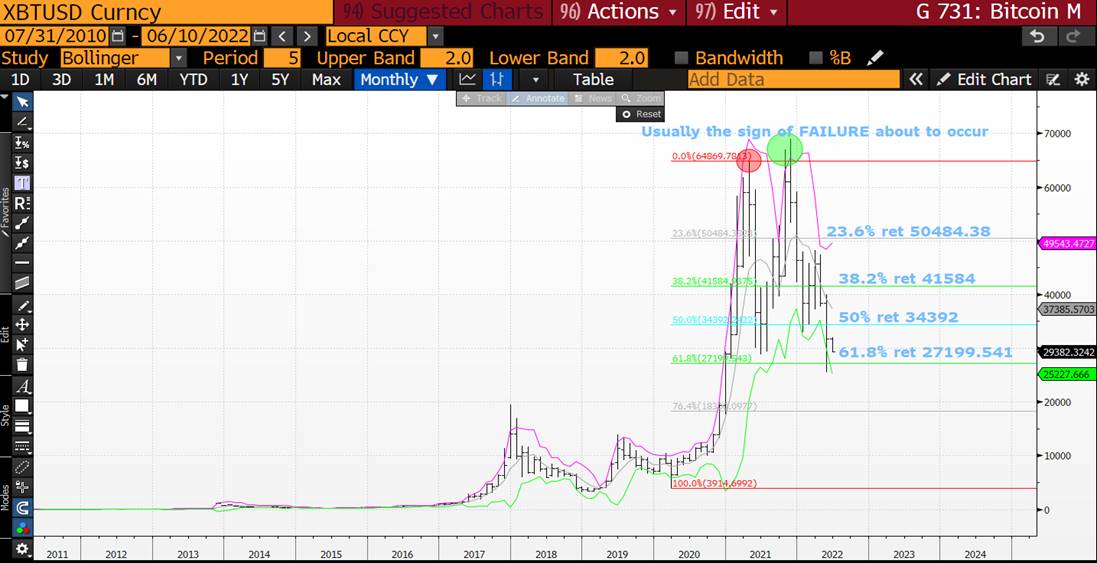The height and width of the screenshot is (563, 1097).
Task: Select the 3D time range
Action: tap(62, 80)
